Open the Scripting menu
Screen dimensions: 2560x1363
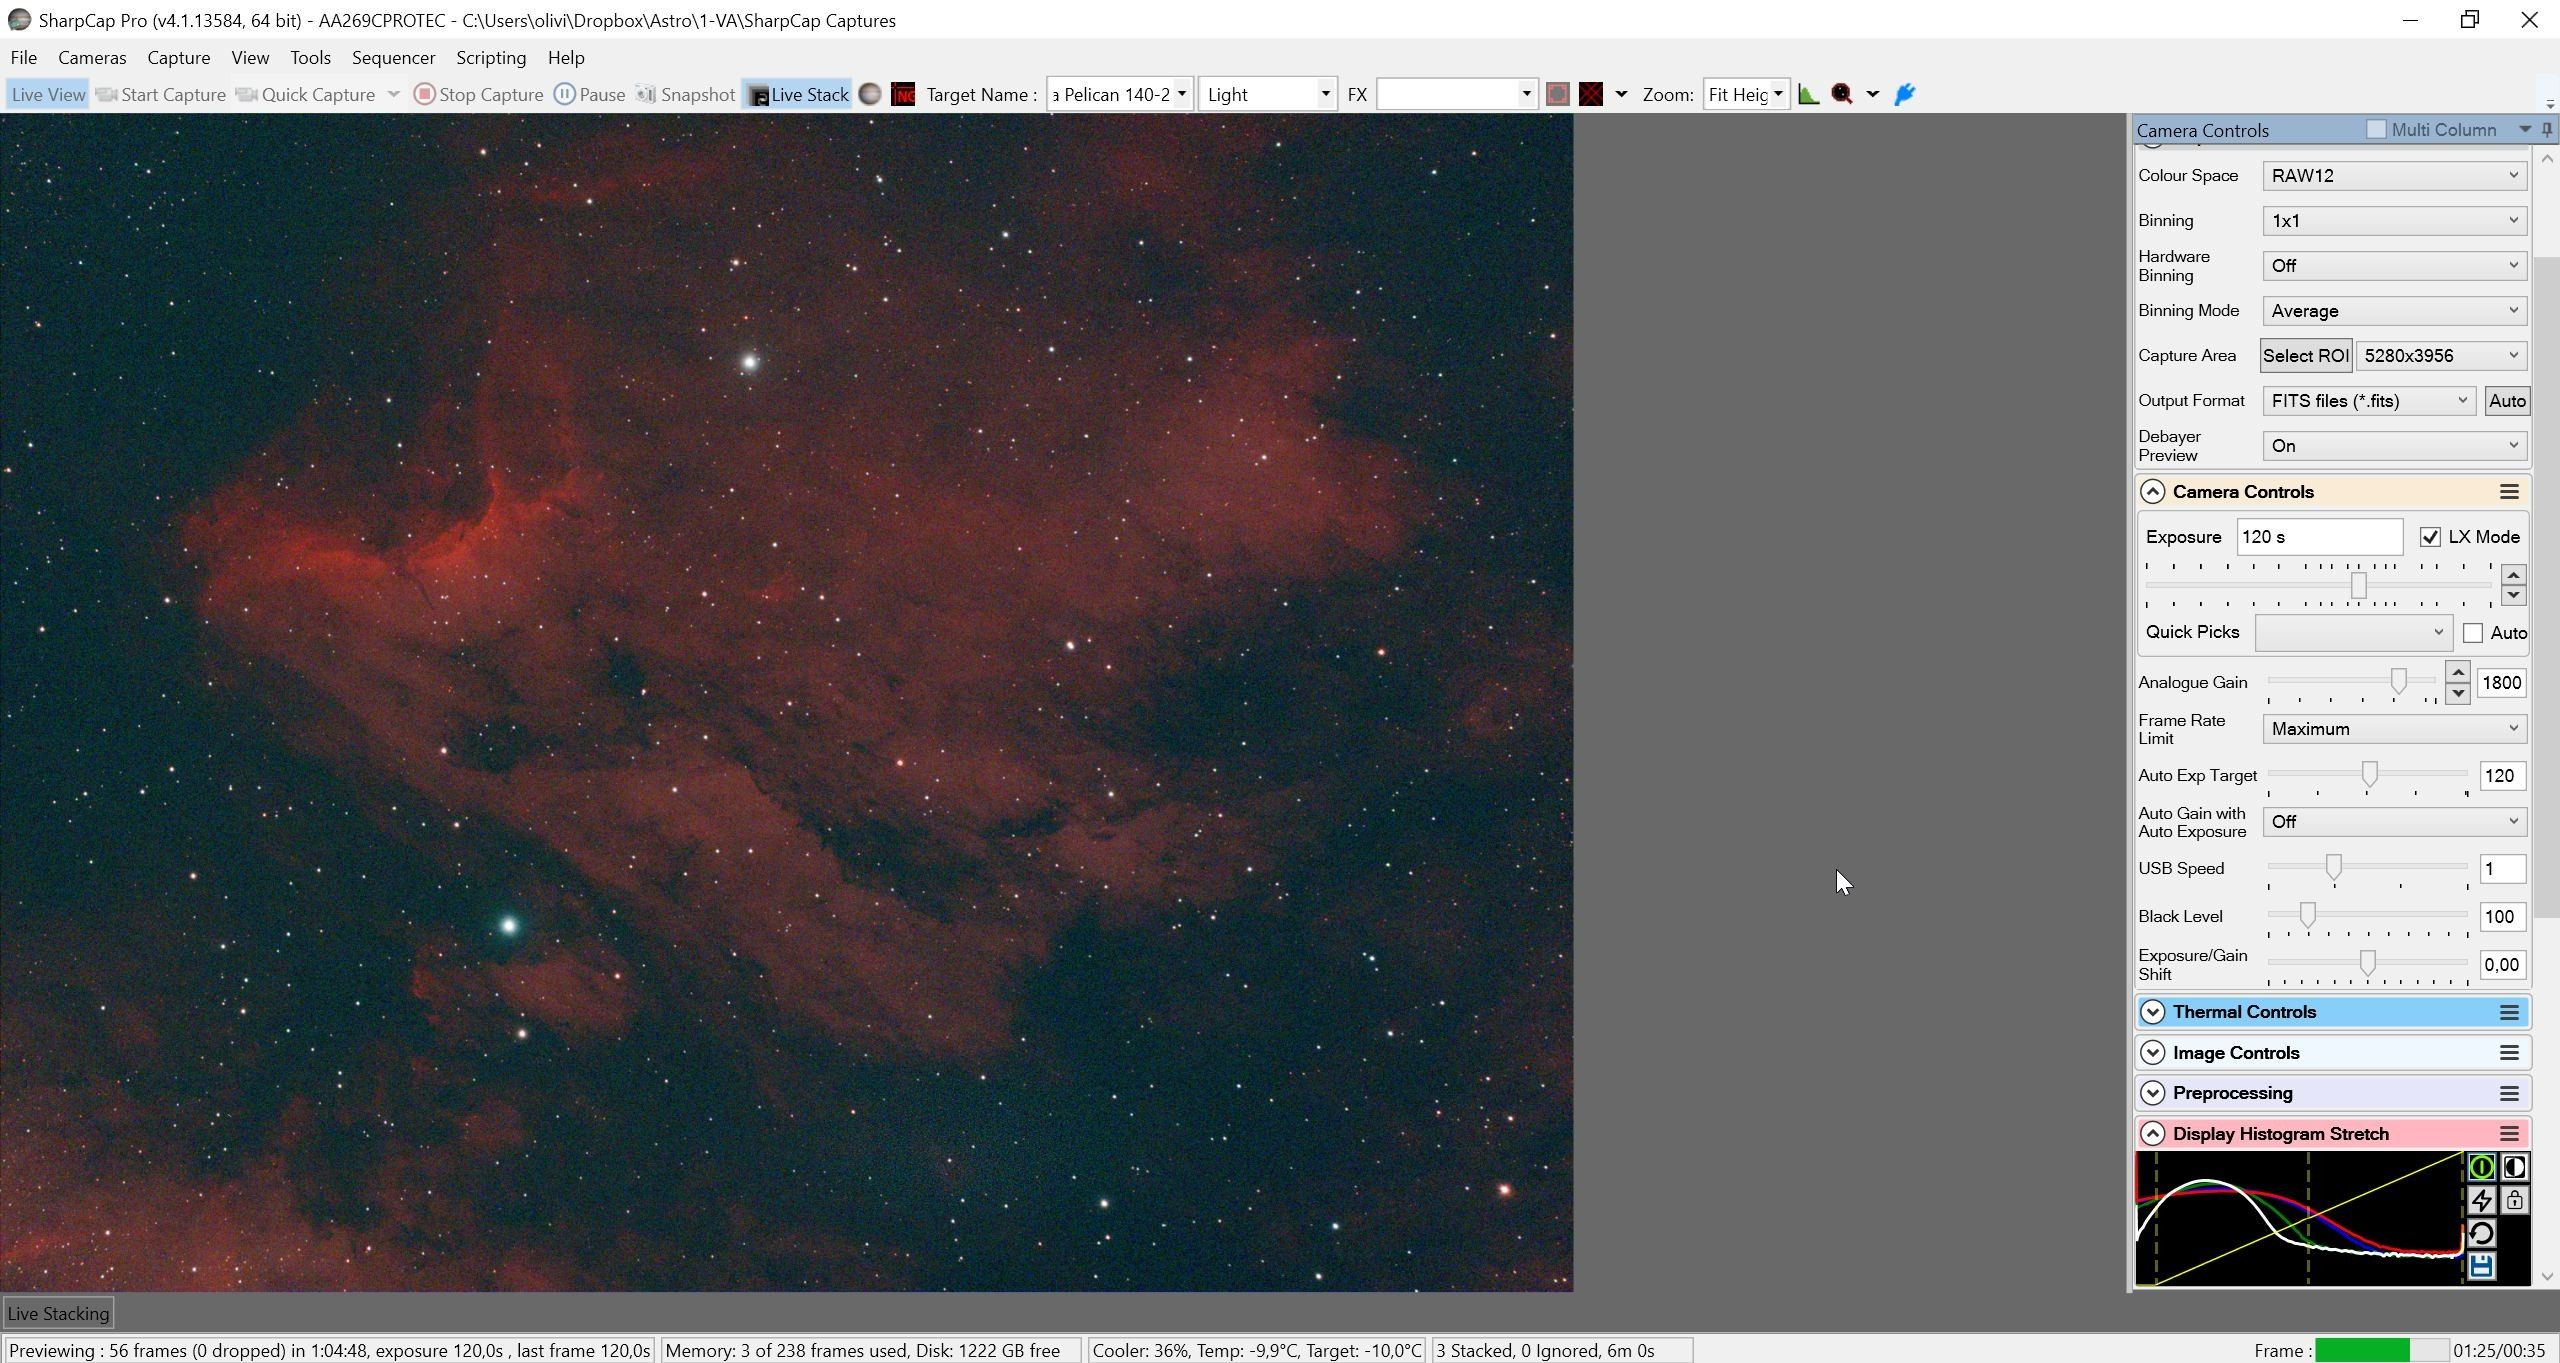click(491, 58)
